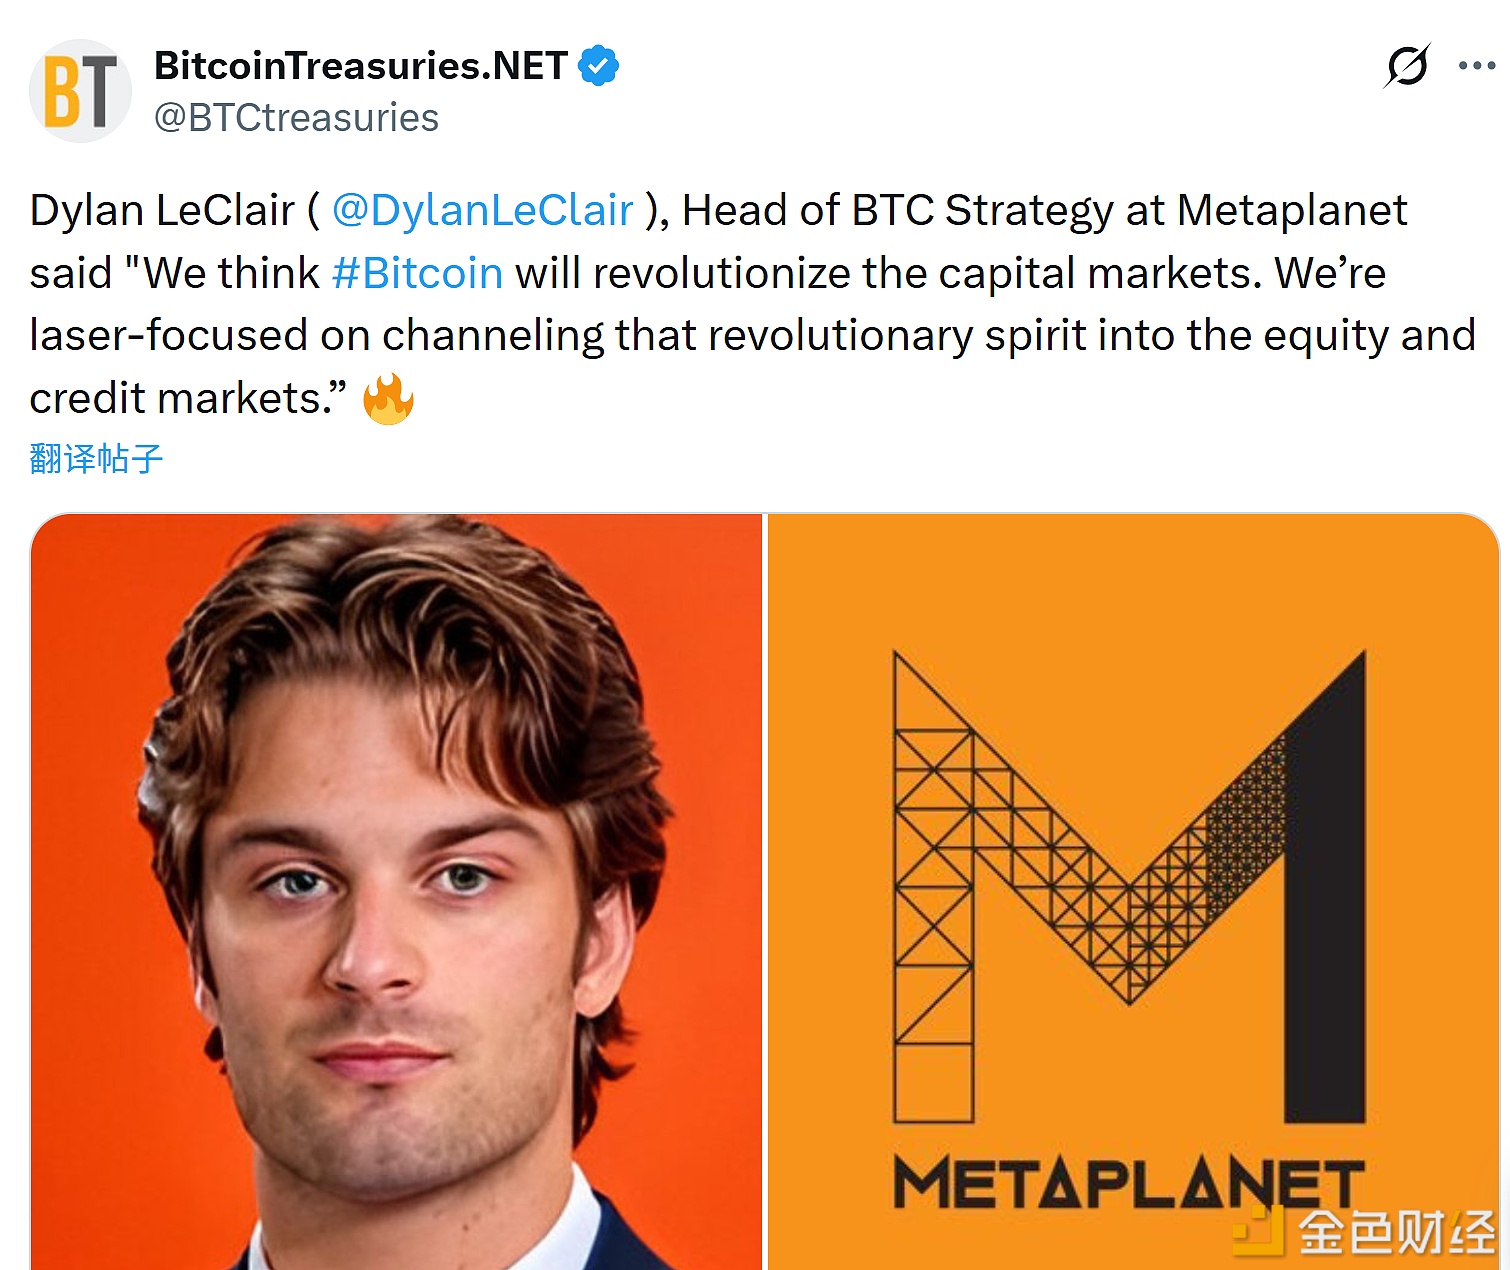The width and height of the screenshot is (1510, 1270).
Task: Open the @BTCtreasuries handle
Action: pyautogui.click(x=296, y=118)
